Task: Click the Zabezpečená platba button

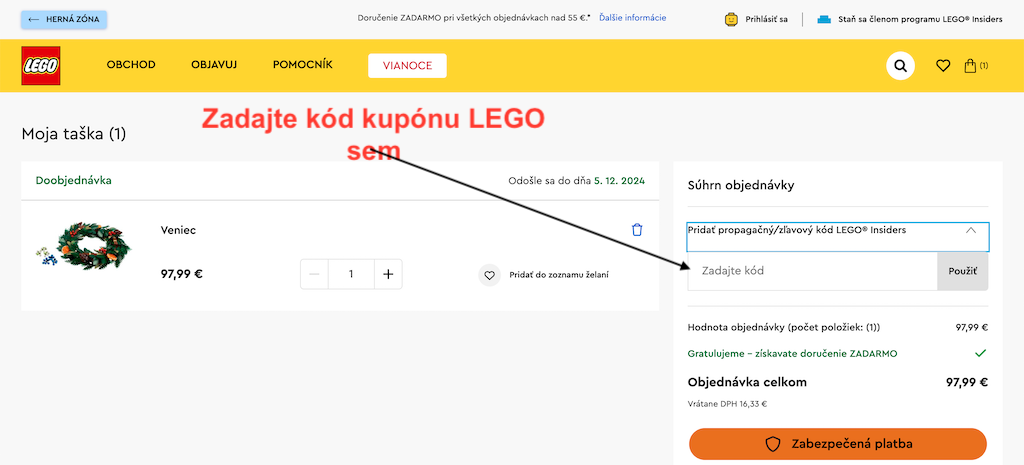Action: 838,444
